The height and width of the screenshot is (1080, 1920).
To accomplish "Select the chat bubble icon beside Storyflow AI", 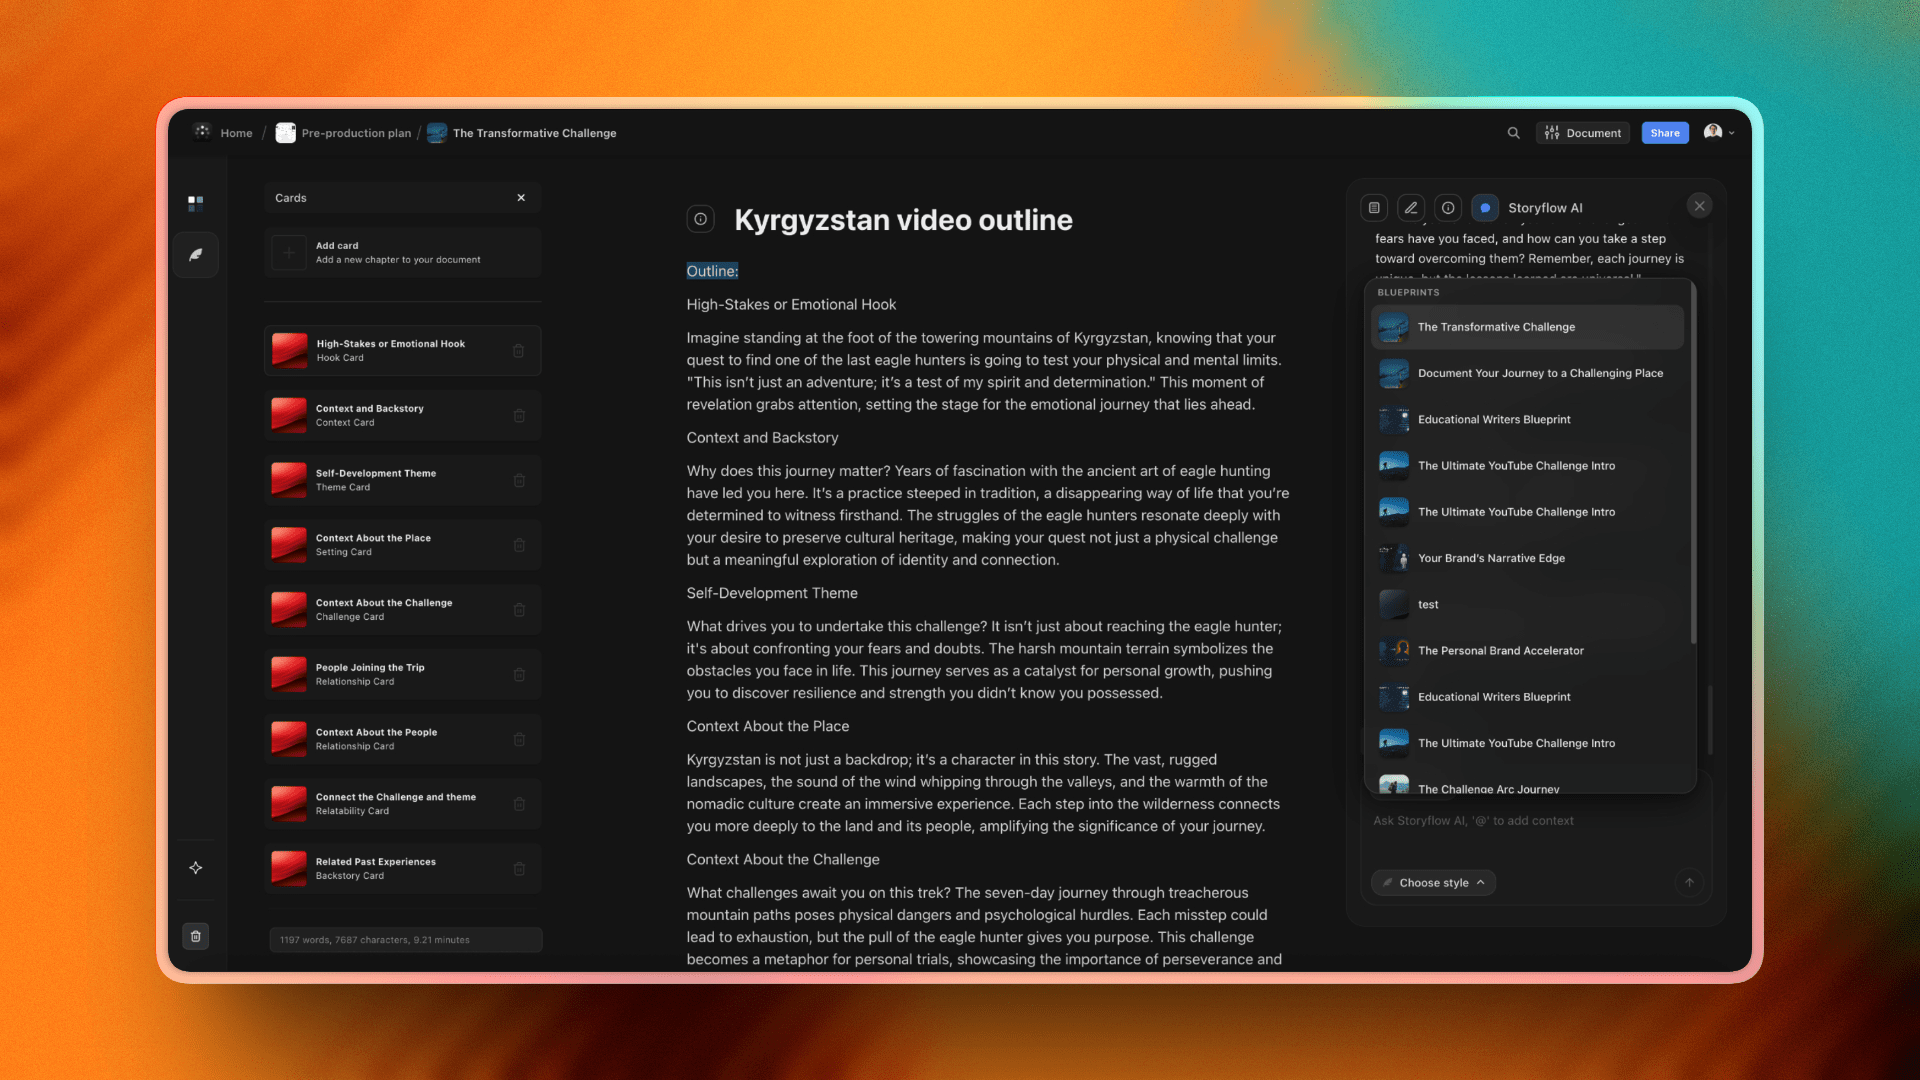I will coord(1484,207).
